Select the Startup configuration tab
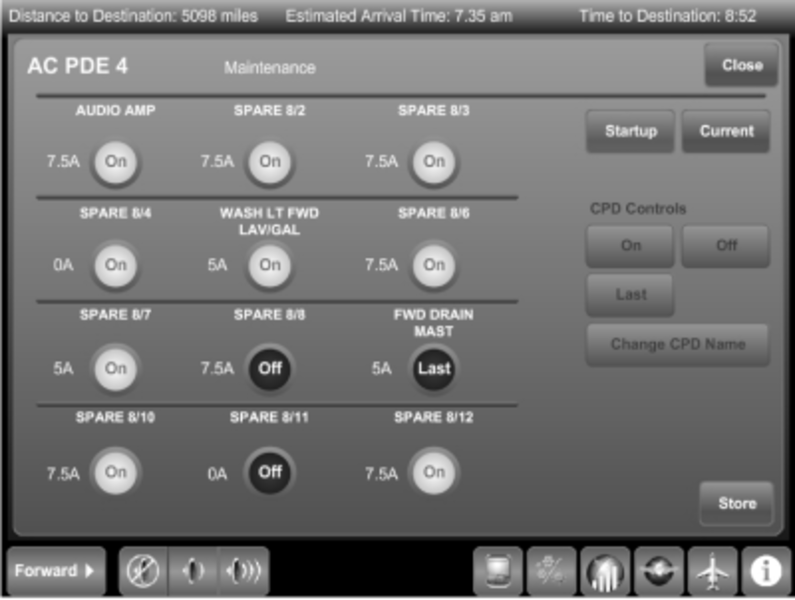 (630, 131)
